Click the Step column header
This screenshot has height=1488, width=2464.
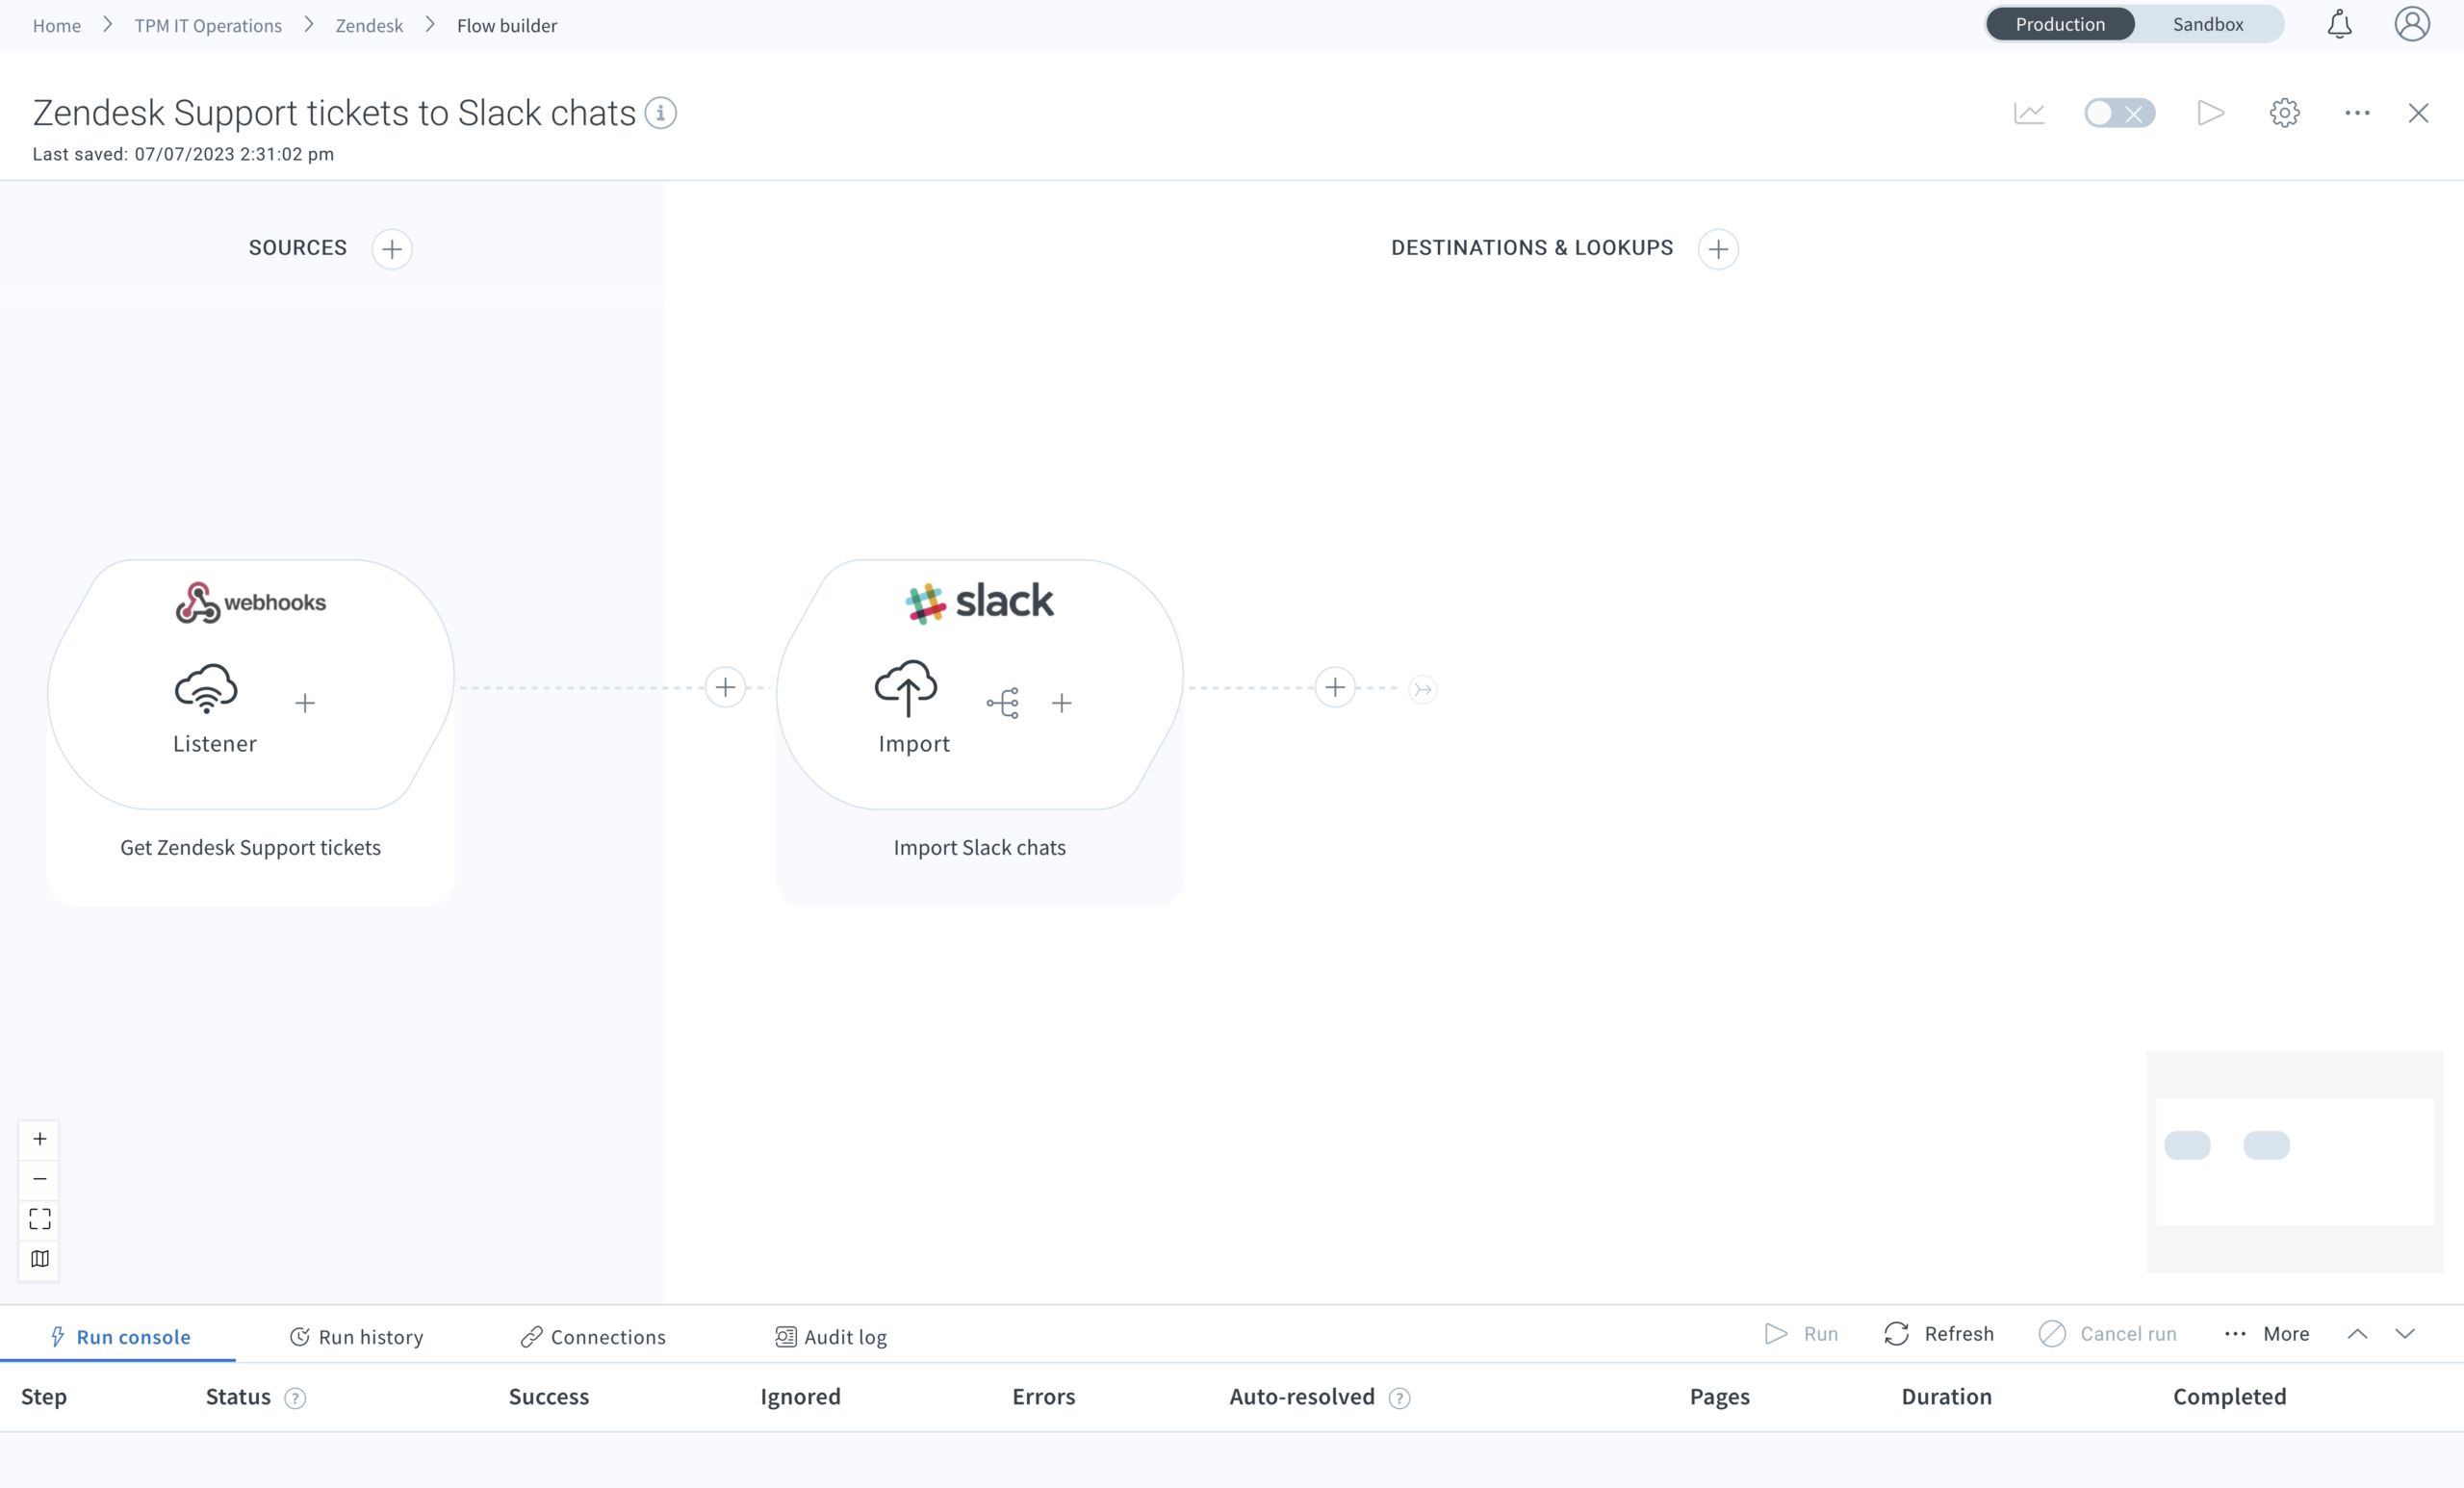click(44, 1397)
